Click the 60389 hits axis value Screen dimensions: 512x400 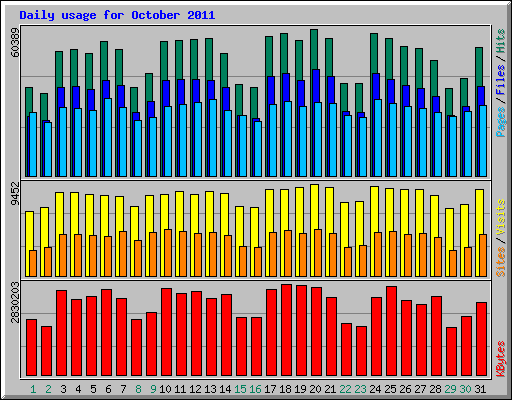(x=15, y=42)
